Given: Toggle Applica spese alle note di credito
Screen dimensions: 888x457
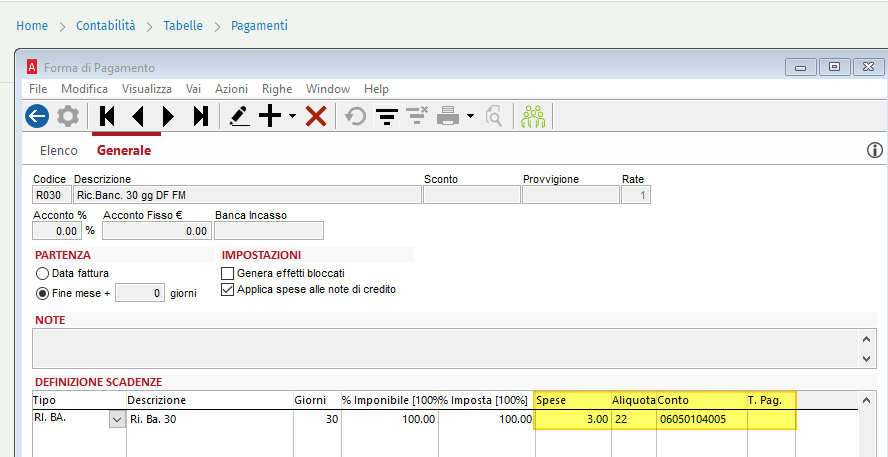Looking at the screenshot, I should tap(227, 290).
